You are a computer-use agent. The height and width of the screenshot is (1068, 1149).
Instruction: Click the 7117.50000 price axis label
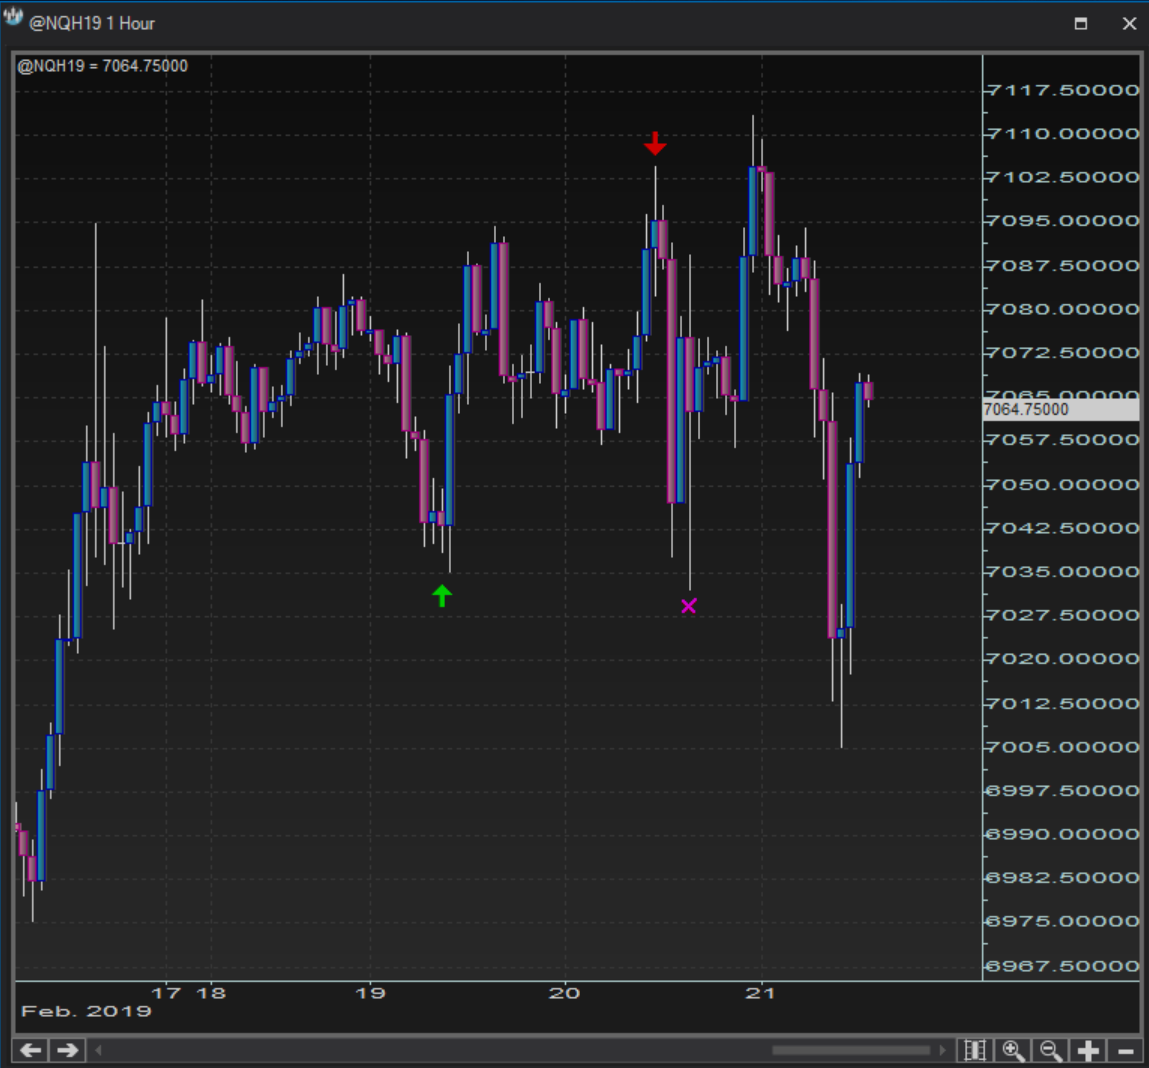(1063, 90)
